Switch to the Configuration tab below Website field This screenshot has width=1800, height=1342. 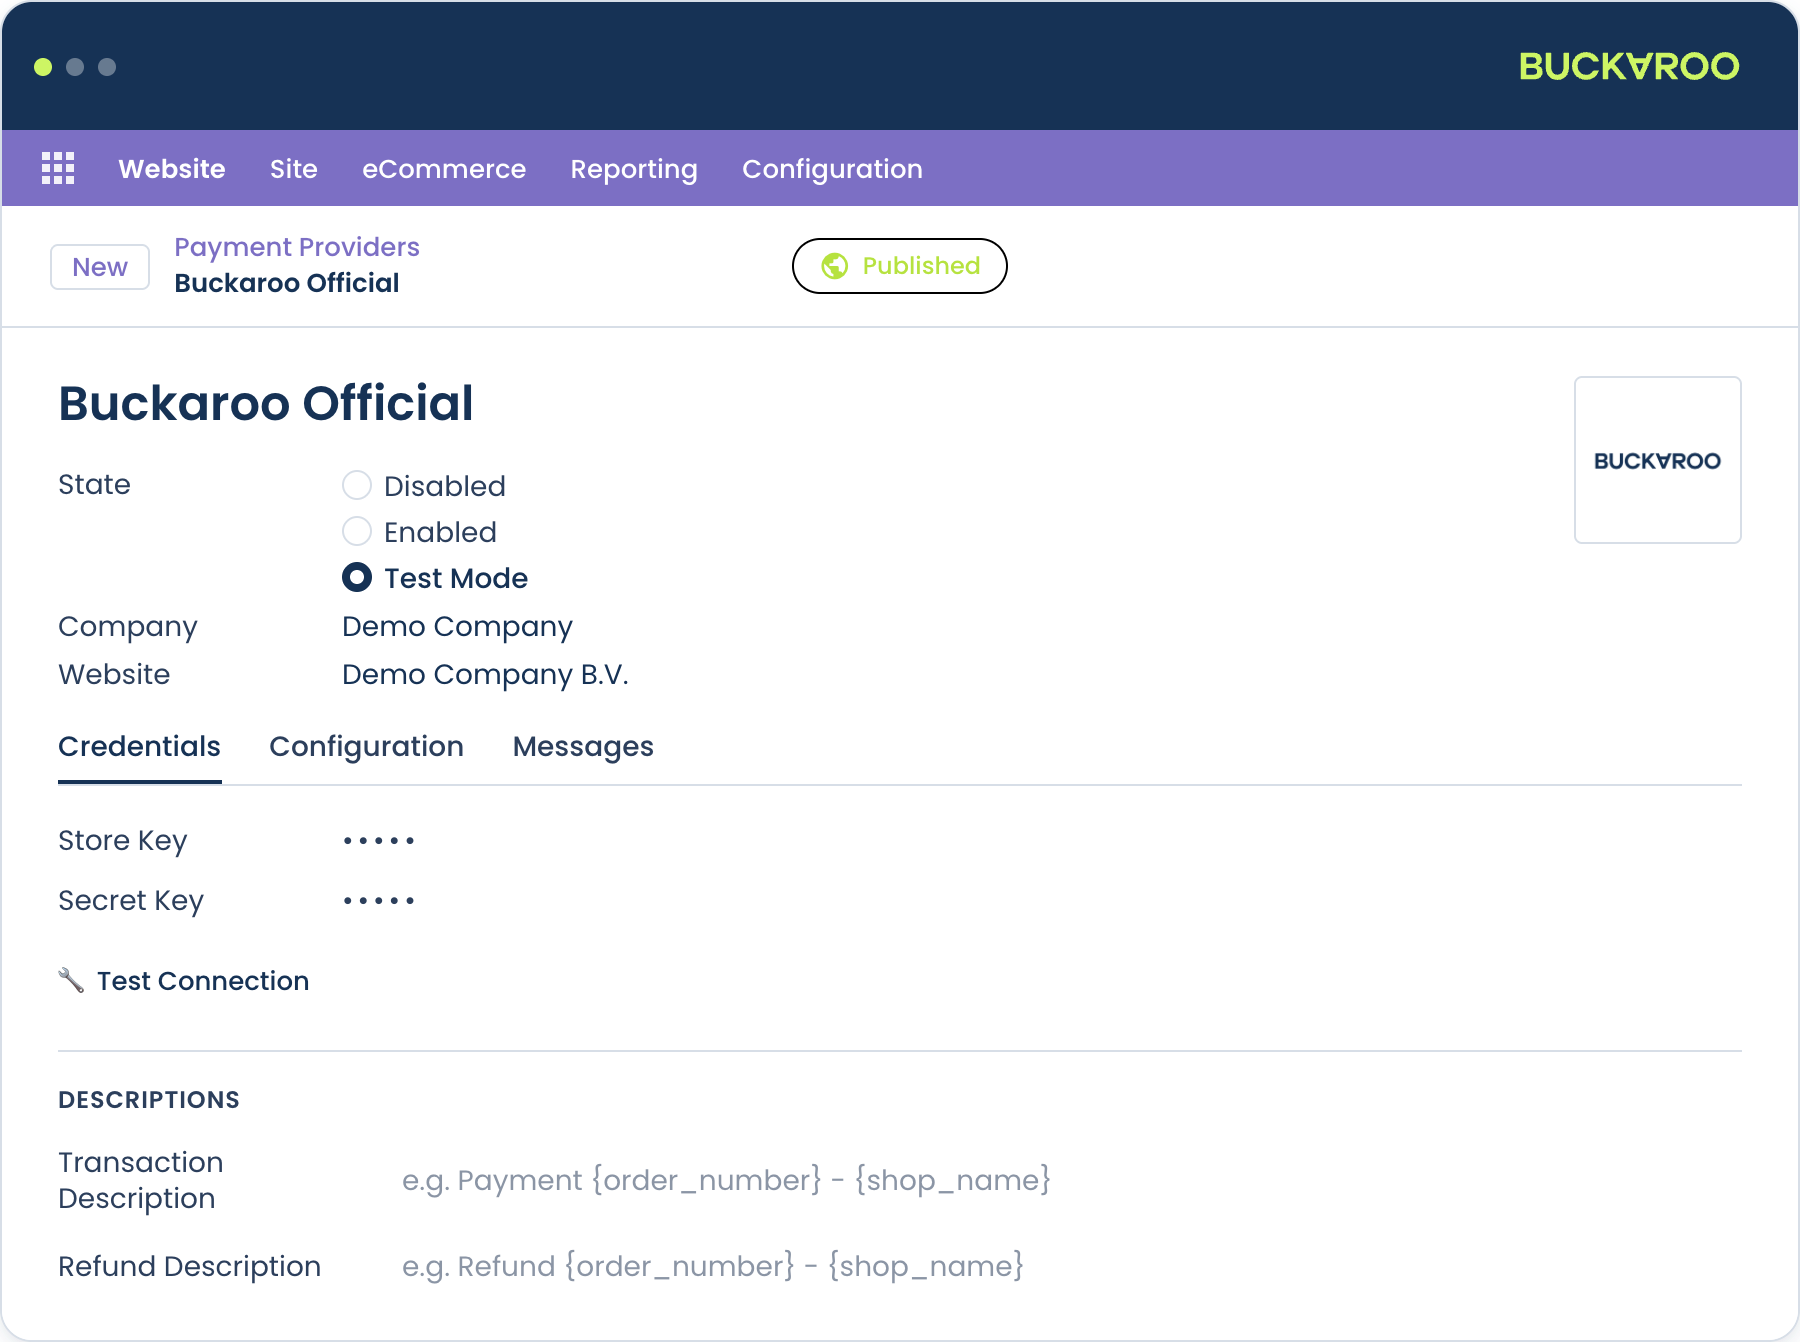[366, 747]
